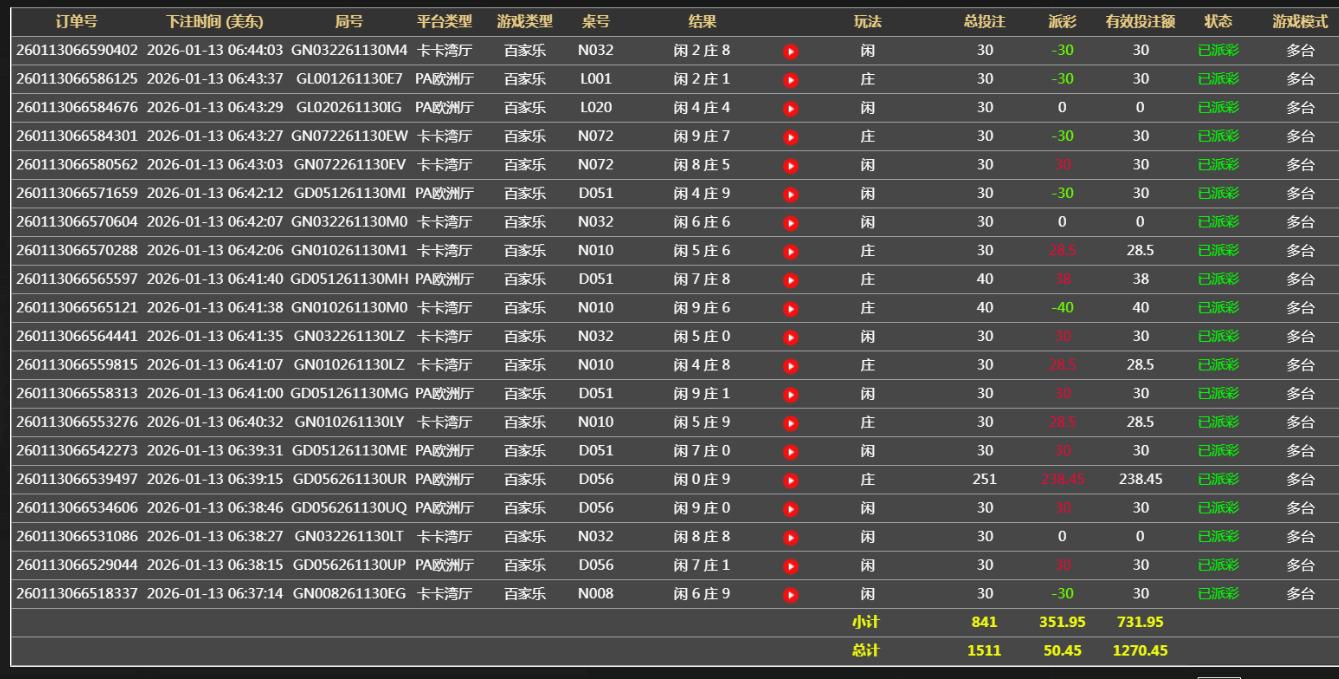This screenshot has width=1339, height=679.
Task: Play video for round GD056261130UP
Action: pos(791,566)
